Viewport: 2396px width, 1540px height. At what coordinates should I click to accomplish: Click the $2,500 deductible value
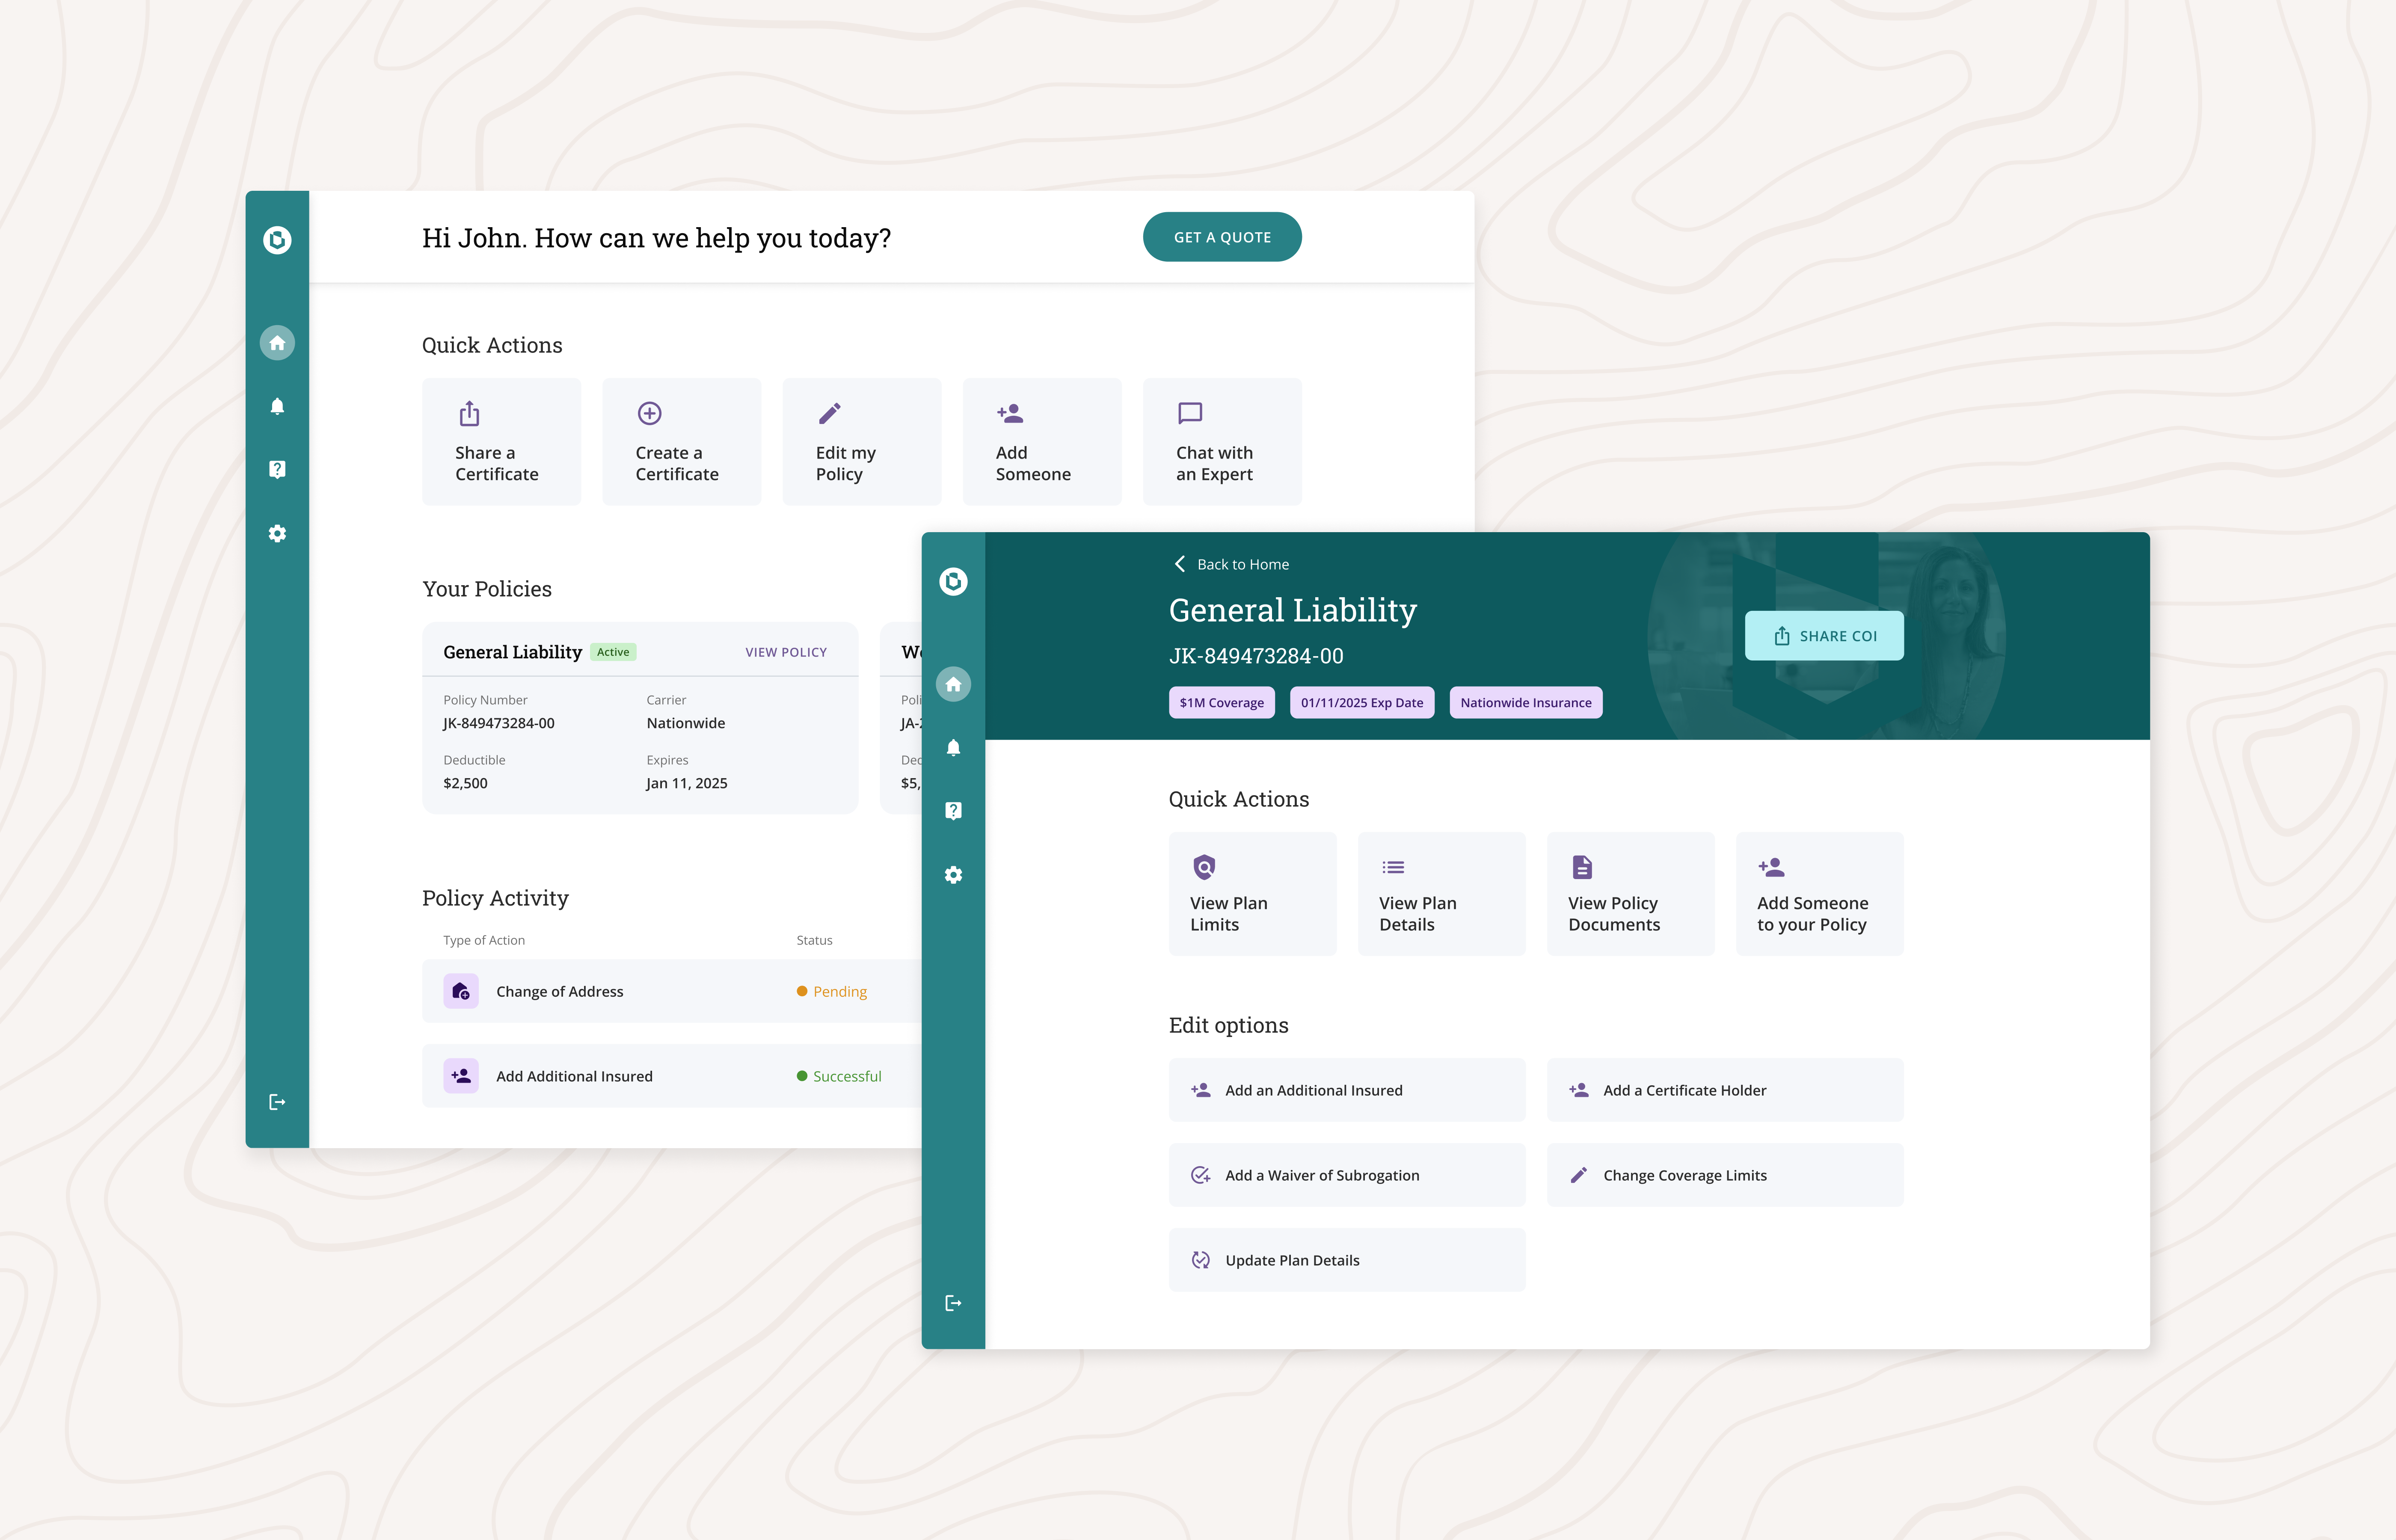pyautogui.click(x=465, y=783)
